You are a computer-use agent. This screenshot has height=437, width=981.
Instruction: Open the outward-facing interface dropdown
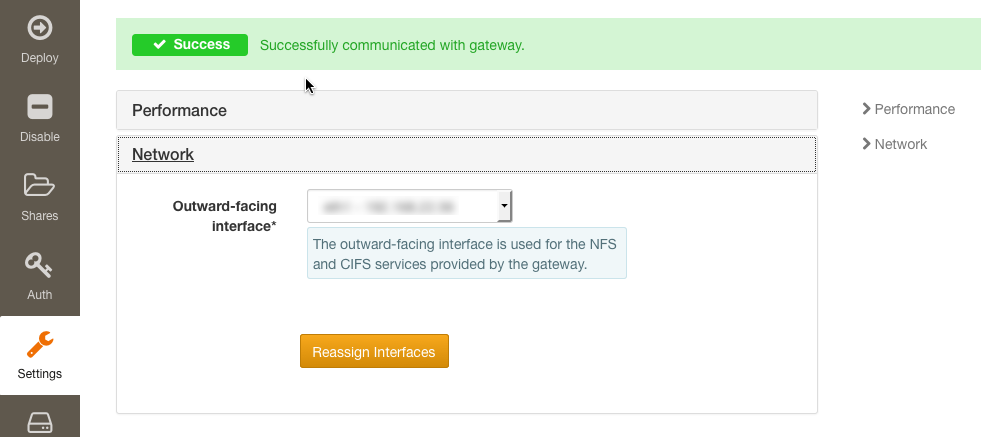point(409,206)
